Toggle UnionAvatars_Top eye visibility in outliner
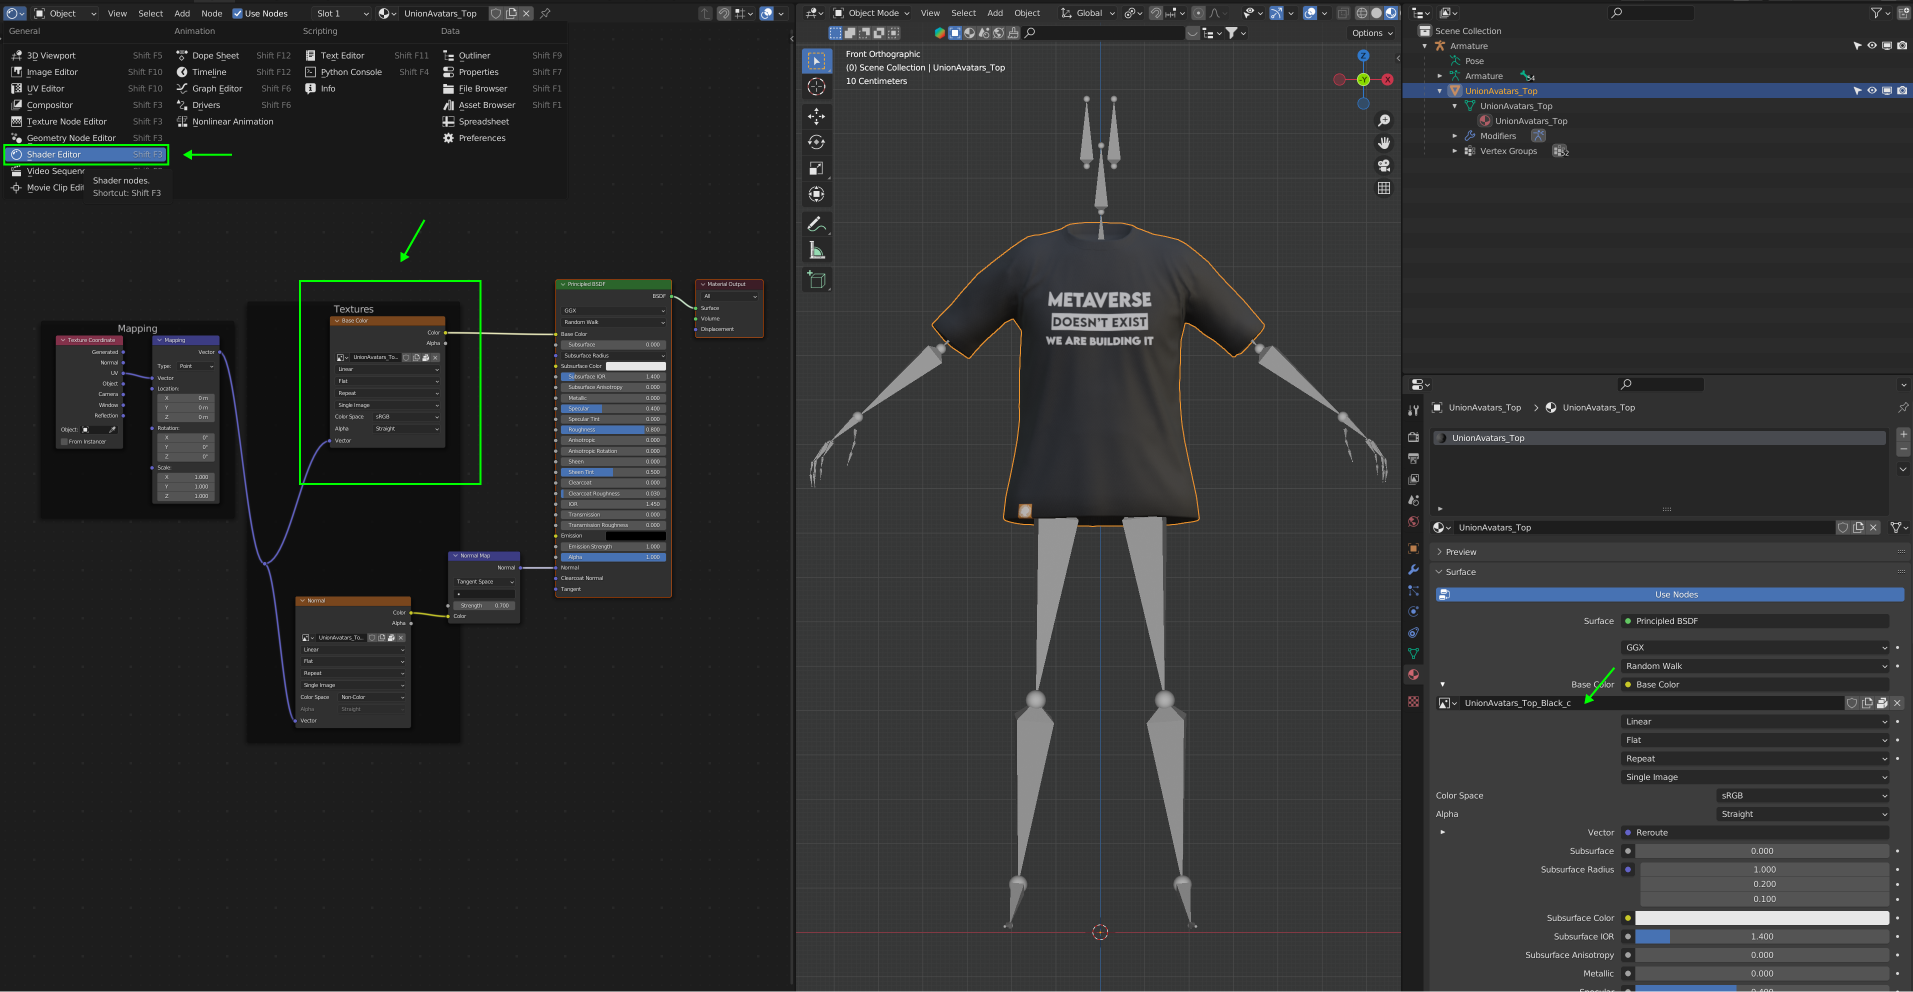Viewport: 1913px width, 992px height. coord(1872,90)
